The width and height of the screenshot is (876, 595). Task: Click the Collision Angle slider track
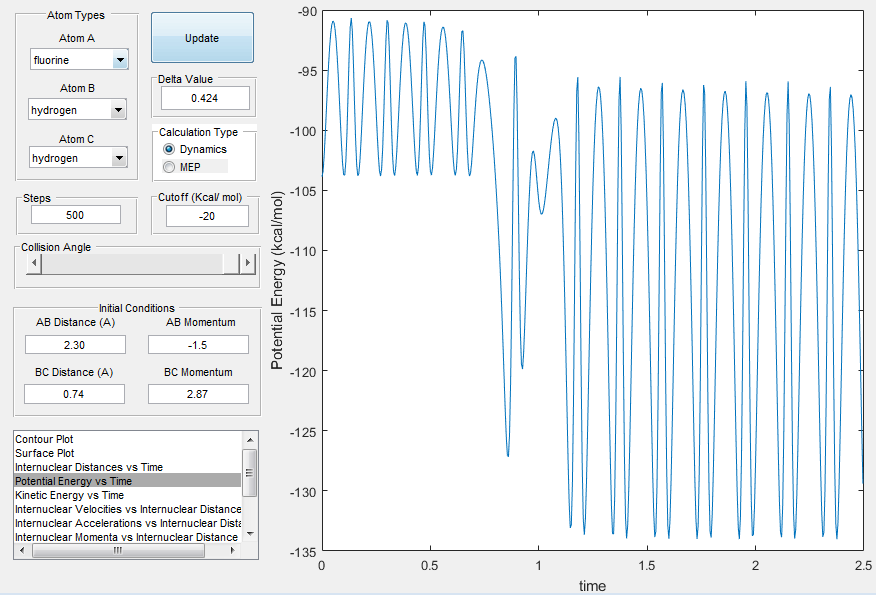(x=132, y=263)
